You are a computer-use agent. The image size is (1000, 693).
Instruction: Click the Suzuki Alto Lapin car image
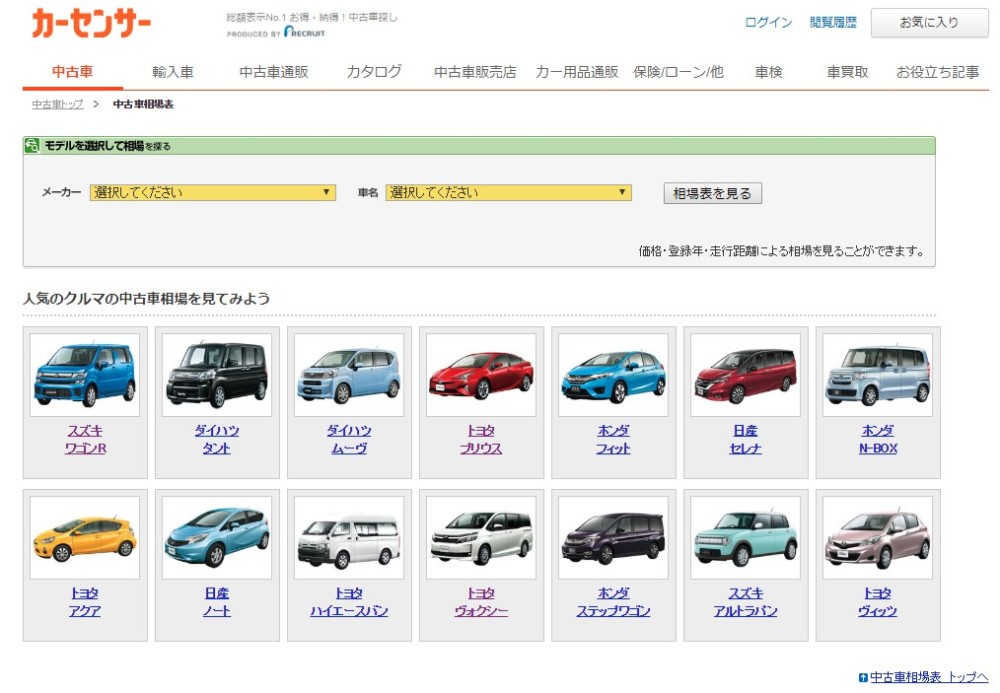pos(745,537)
